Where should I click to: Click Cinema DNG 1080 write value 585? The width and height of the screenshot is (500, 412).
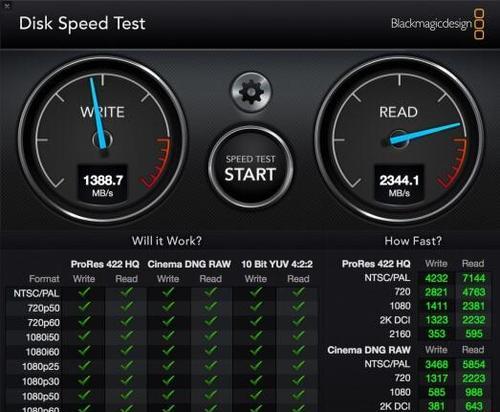[436, 392]
